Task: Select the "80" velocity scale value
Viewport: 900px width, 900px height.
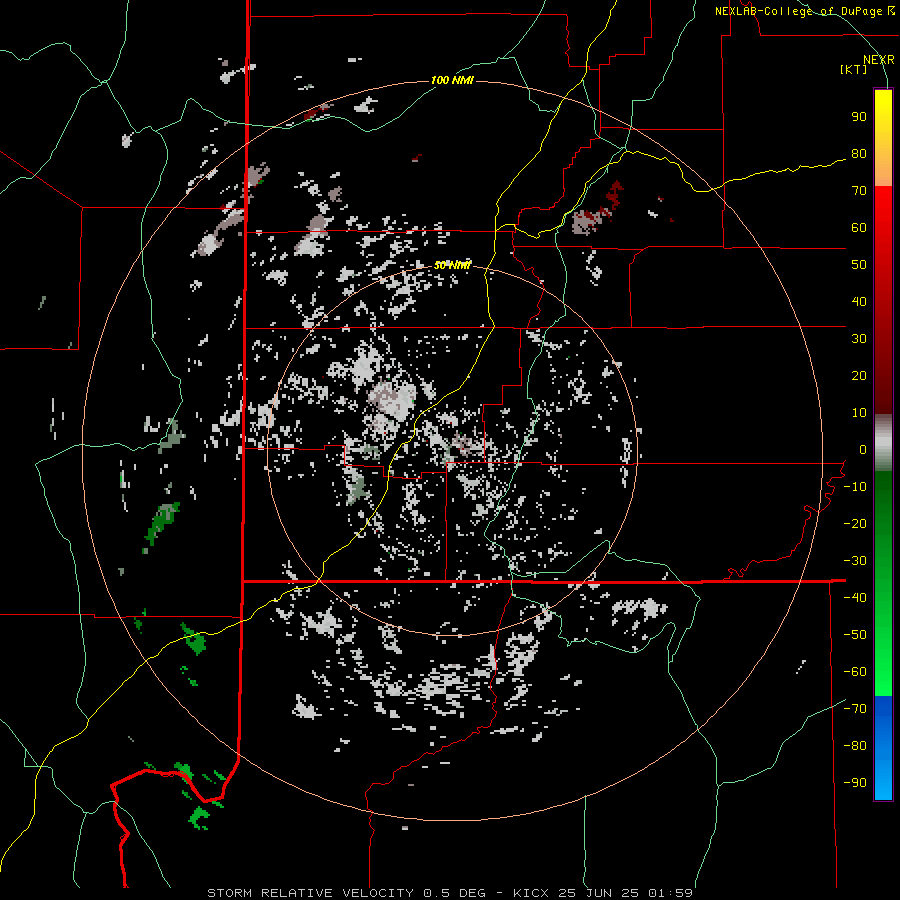Action: tap(859, 154)
